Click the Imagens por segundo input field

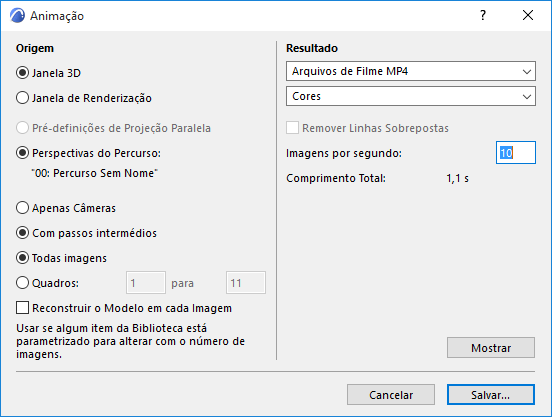pyautogui.click(x=516, y=153)
